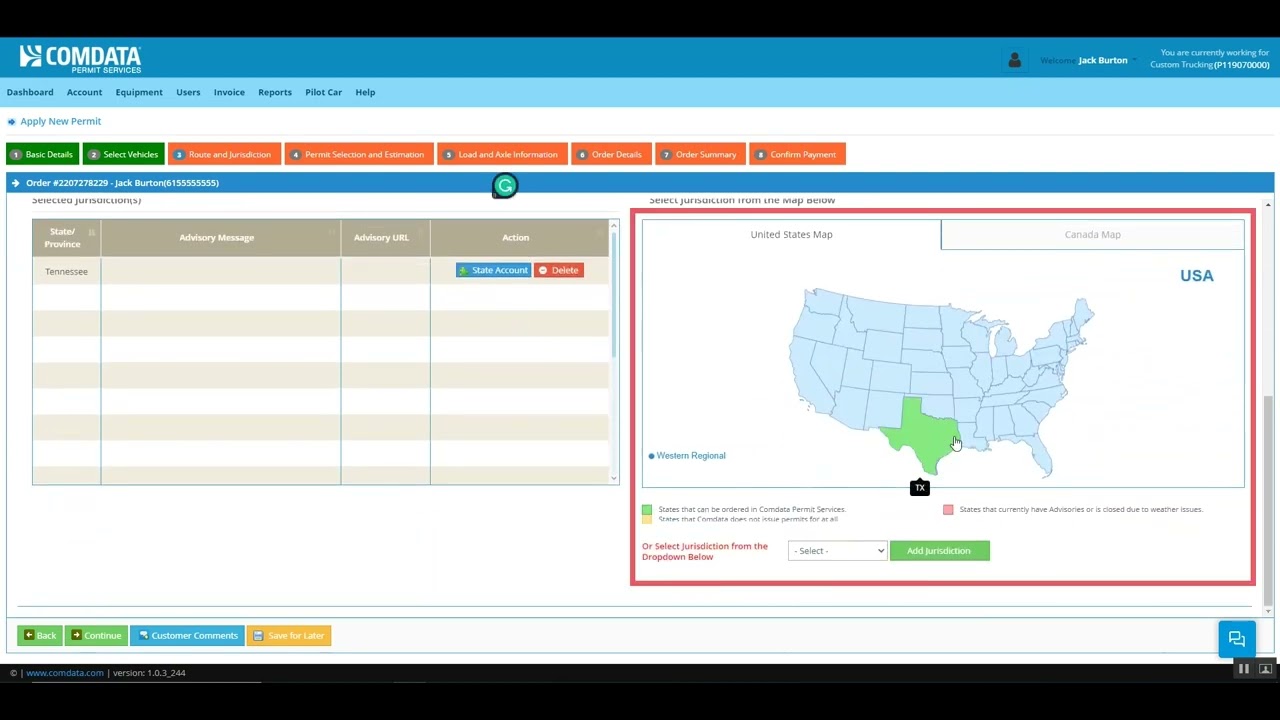Switch to United States Map tab

coord(791,235)
